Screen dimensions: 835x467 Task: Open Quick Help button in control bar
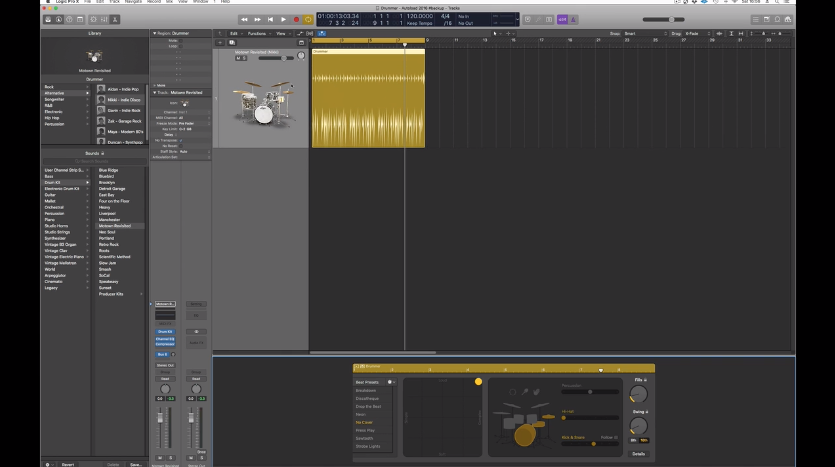point(69,20)
